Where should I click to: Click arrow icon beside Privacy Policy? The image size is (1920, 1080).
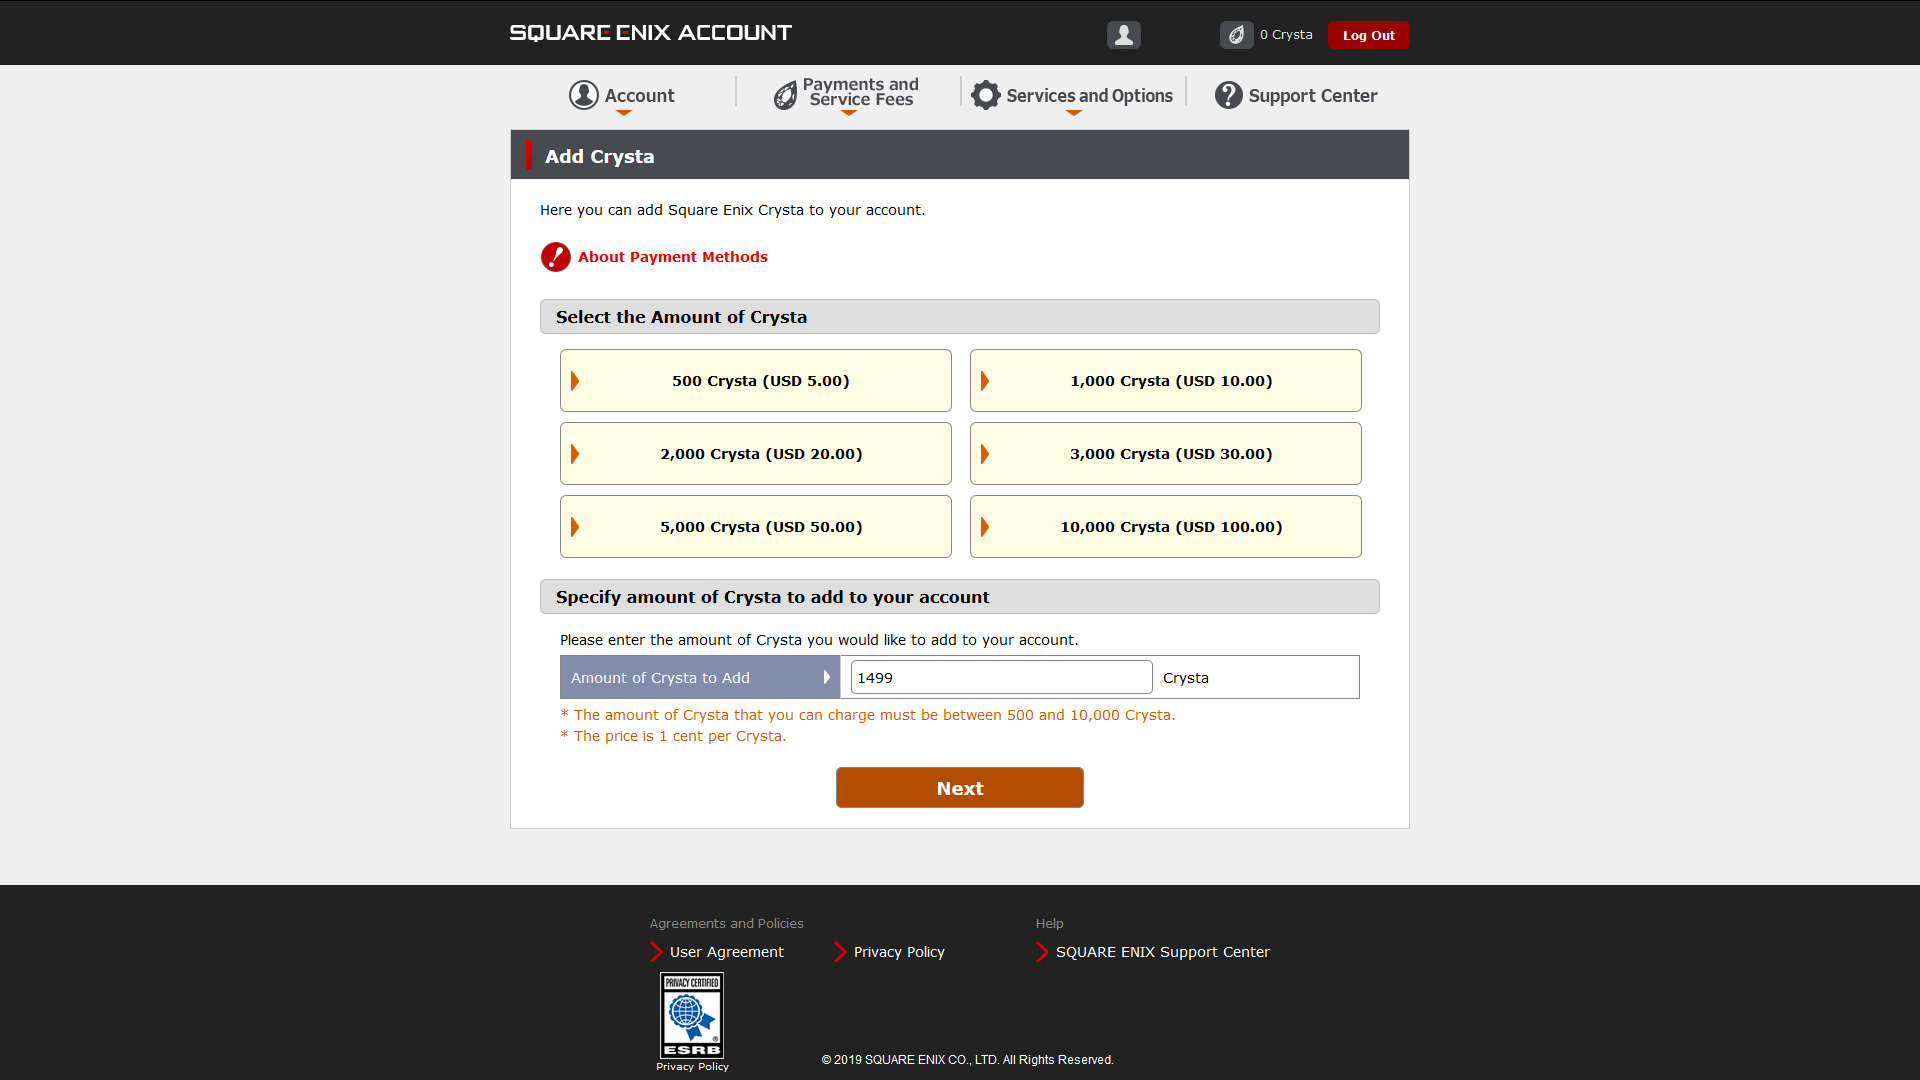coord(840,952)
